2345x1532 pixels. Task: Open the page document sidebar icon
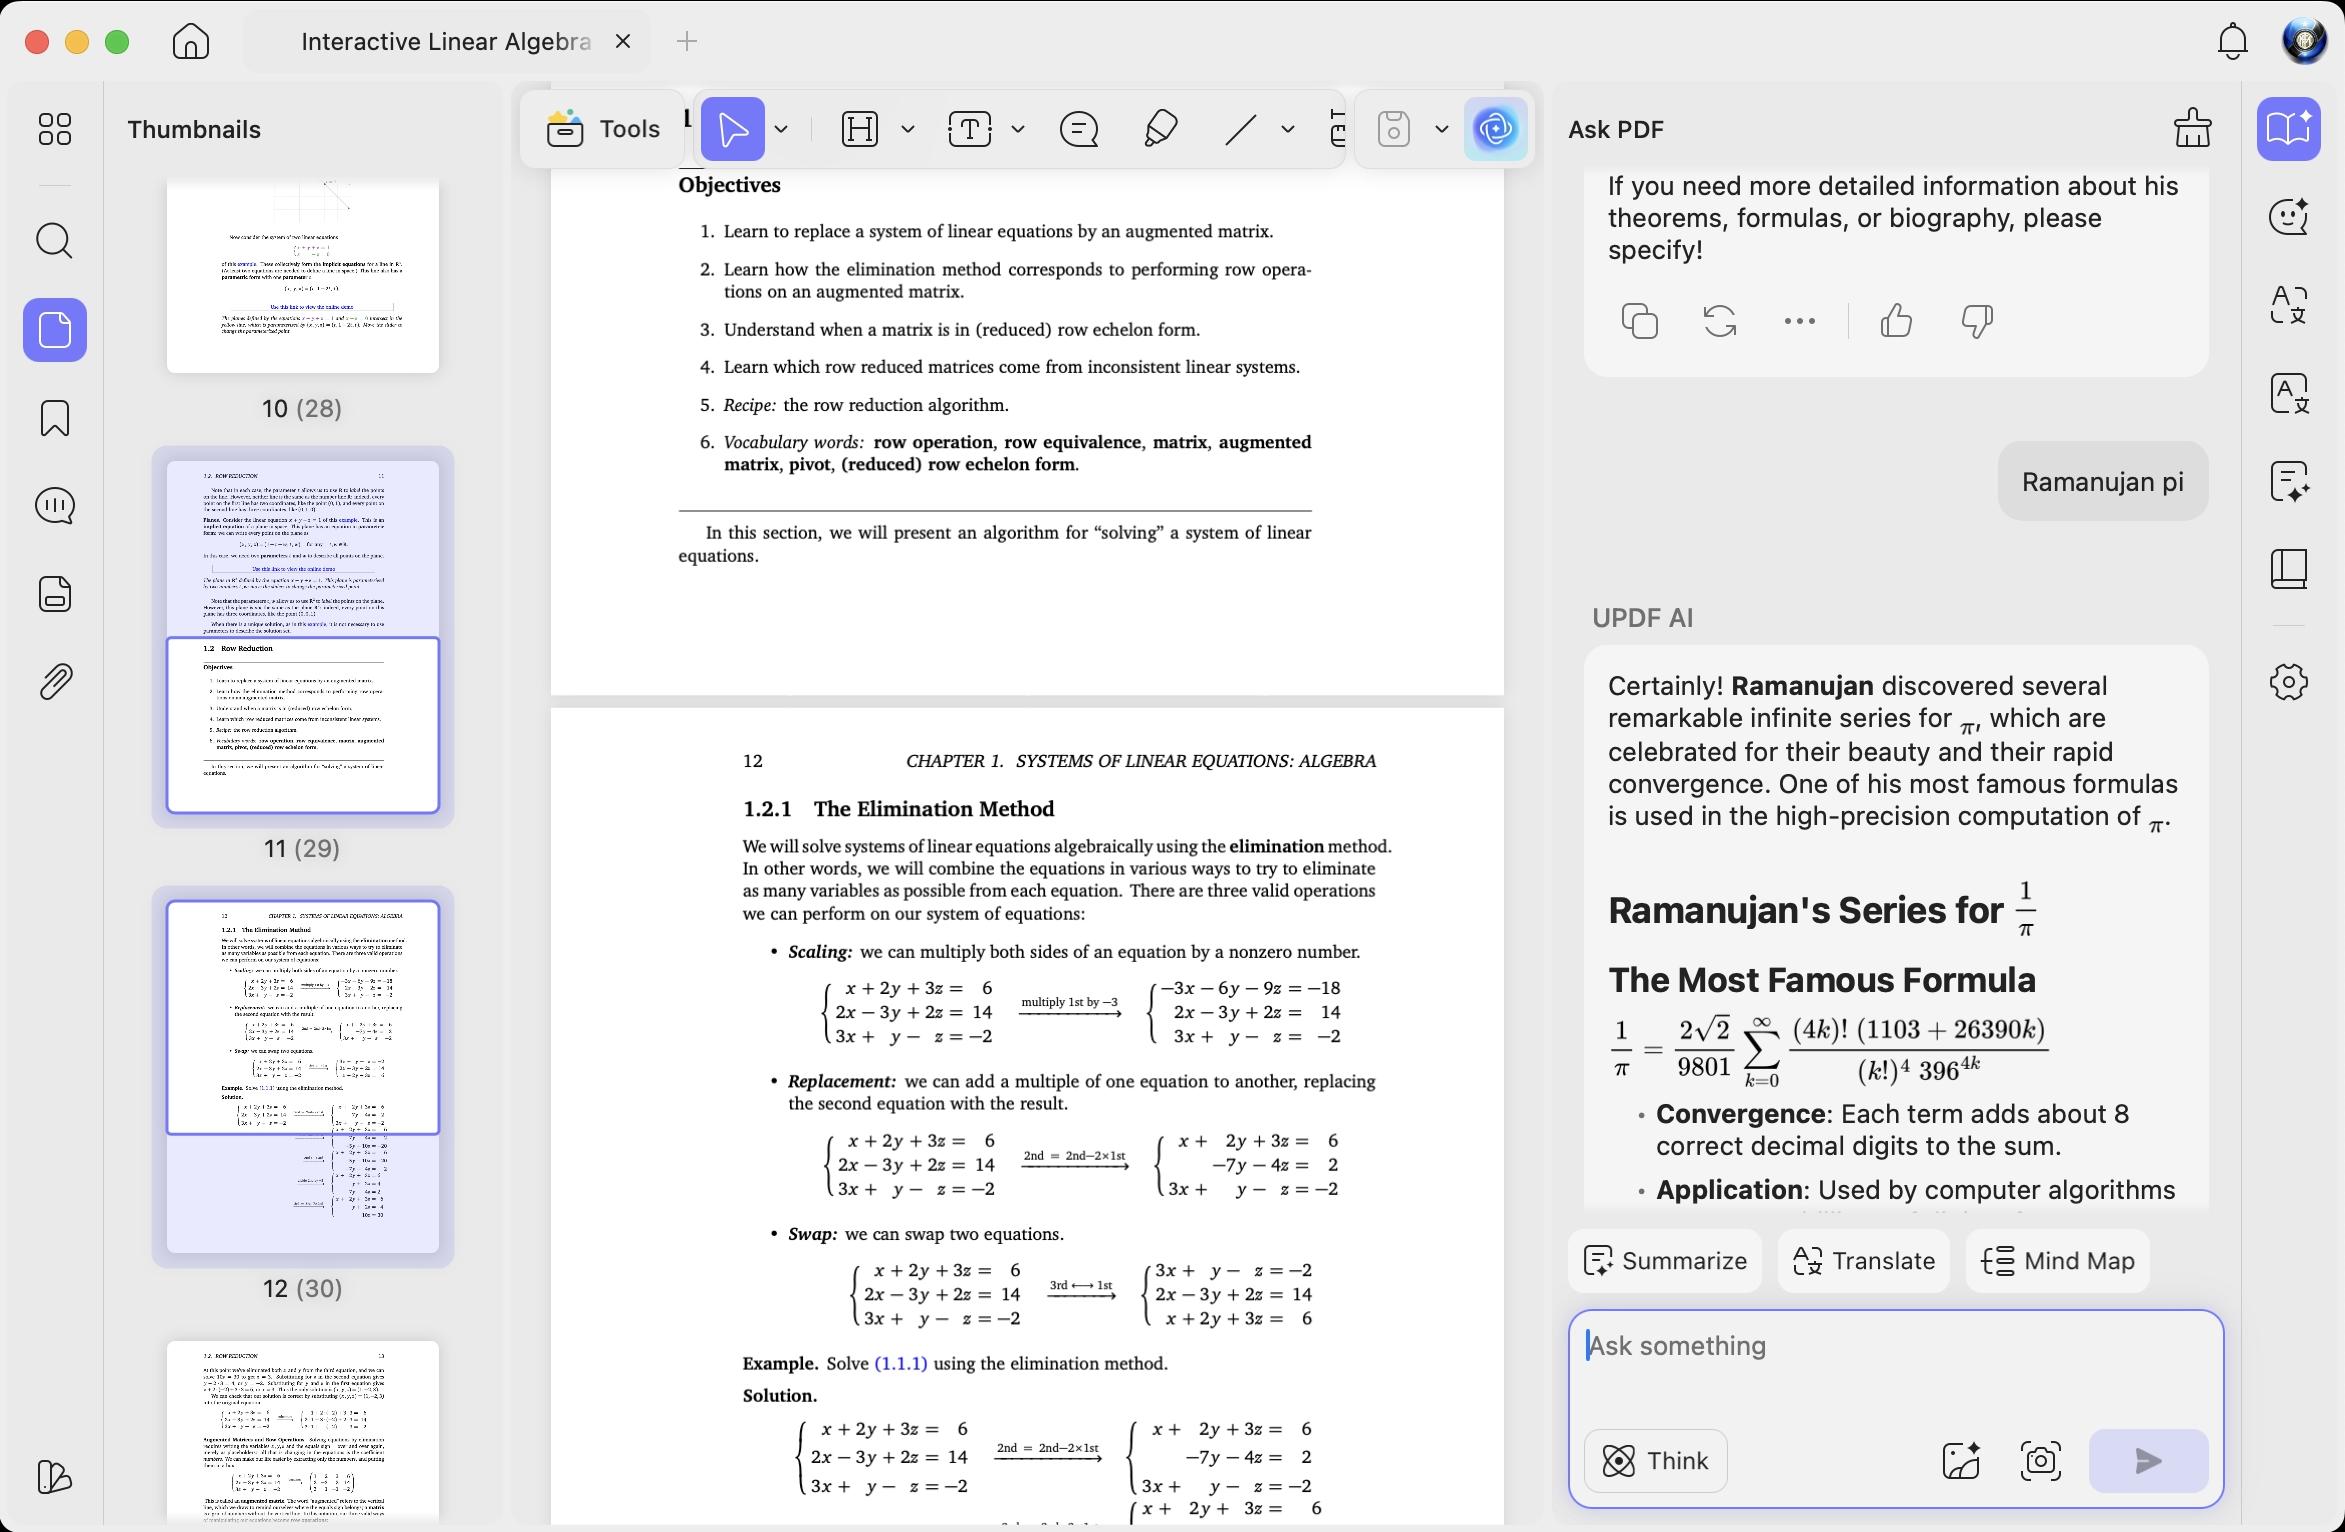pos(54,593)
